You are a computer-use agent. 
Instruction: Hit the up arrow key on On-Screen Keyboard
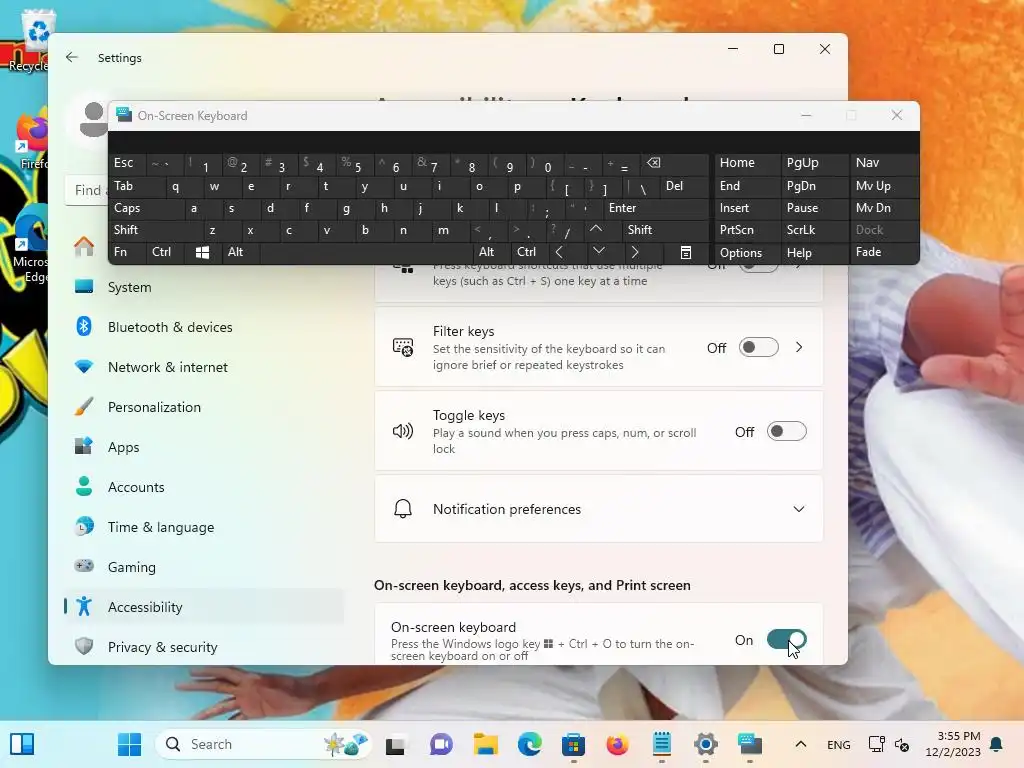click(596, 229)
